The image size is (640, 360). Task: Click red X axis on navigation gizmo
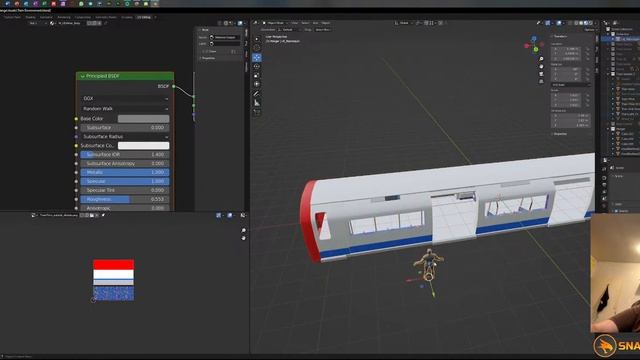527,46
